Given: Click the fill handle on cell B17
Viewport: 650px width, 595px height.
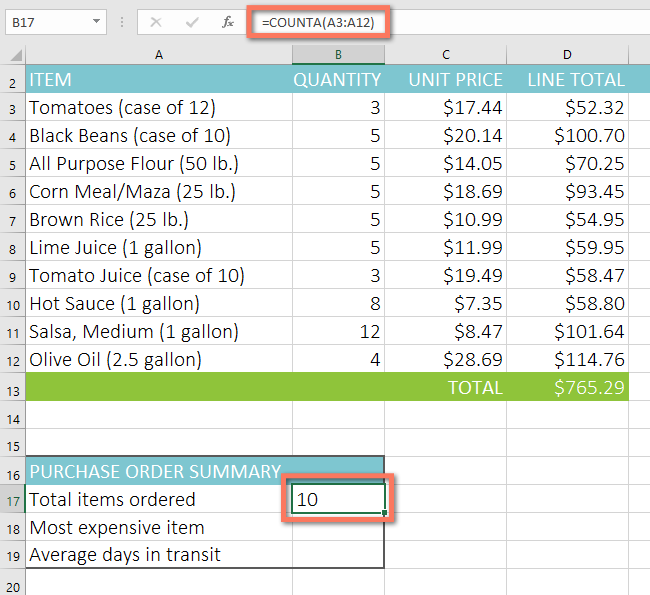Looking at the screenshot, I should tap(384, 514).
